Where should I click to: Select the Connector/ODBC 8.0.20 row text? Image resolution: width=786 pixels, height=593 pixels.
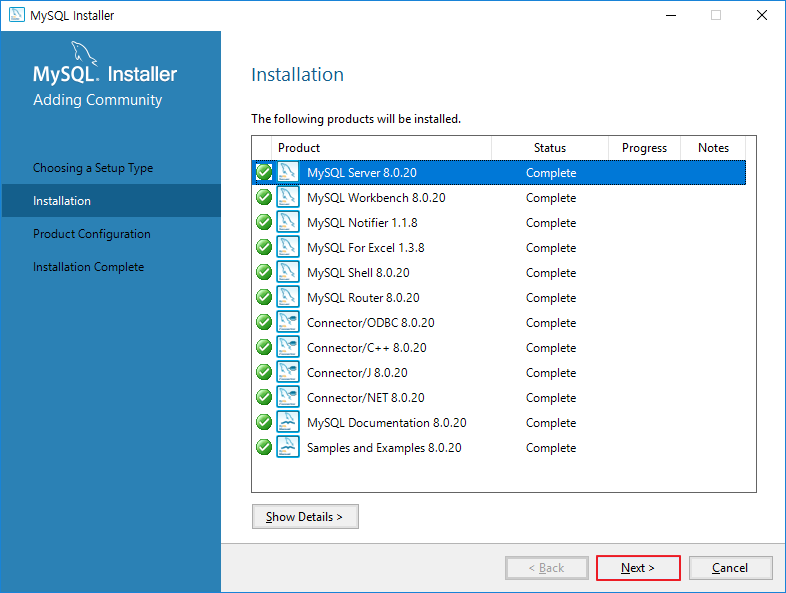click(370, 323)
